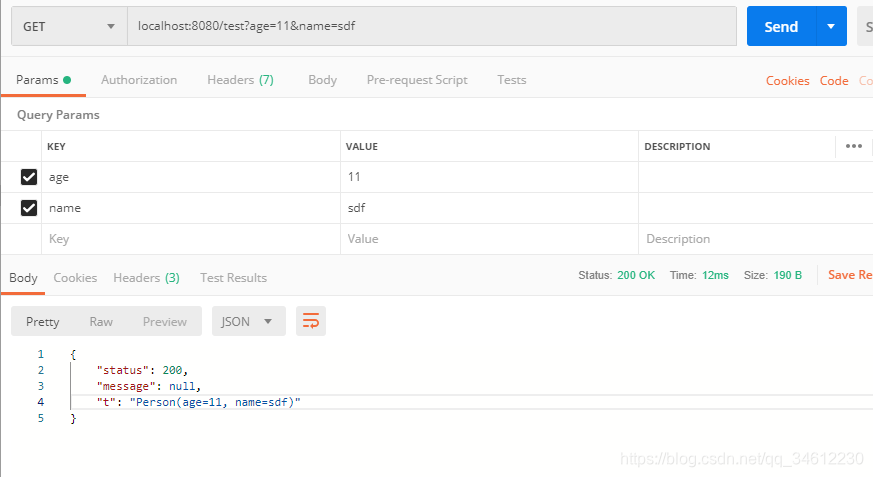Switch to the Params request tab

(x=43, y=80)
